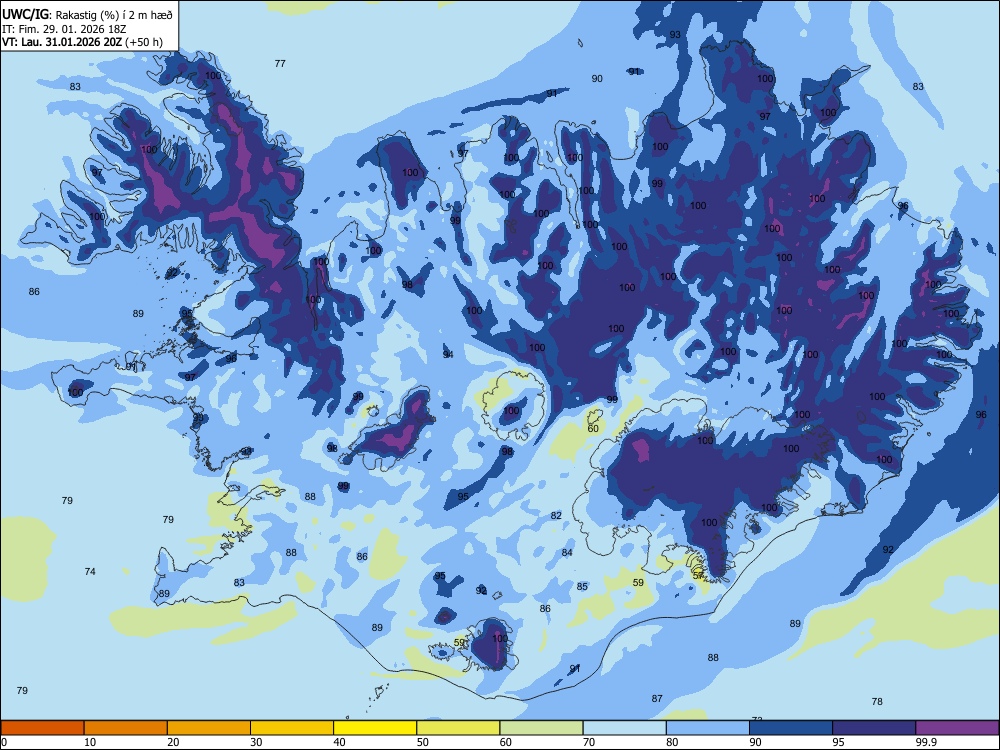The image size is (1000, 750).
Task: Click the '85' humidity value on the map
Action: click(582, 586)
